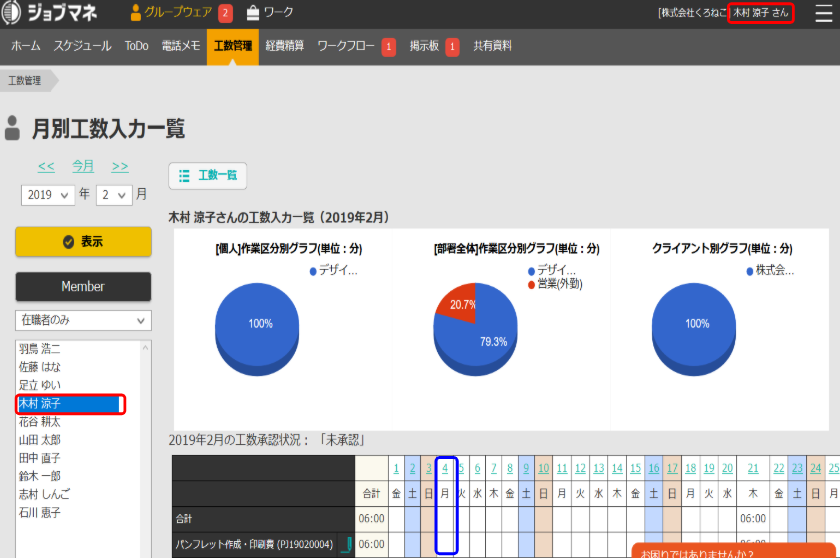Open the 共有資料 tab
Image resolution: width=840 pixels, height=558 pixels.
[492, 46]
